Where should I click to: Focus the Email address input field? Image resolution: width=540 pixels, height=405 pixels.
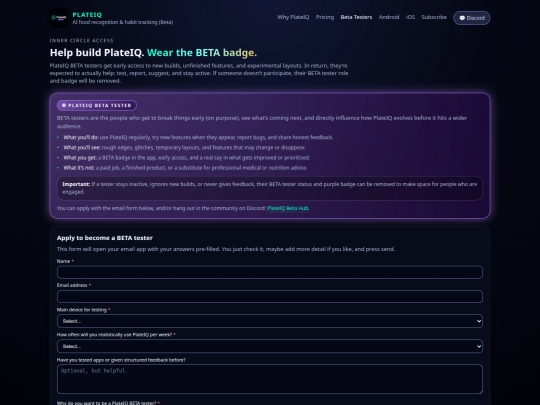pyautogui.click(x=270, y=297)
